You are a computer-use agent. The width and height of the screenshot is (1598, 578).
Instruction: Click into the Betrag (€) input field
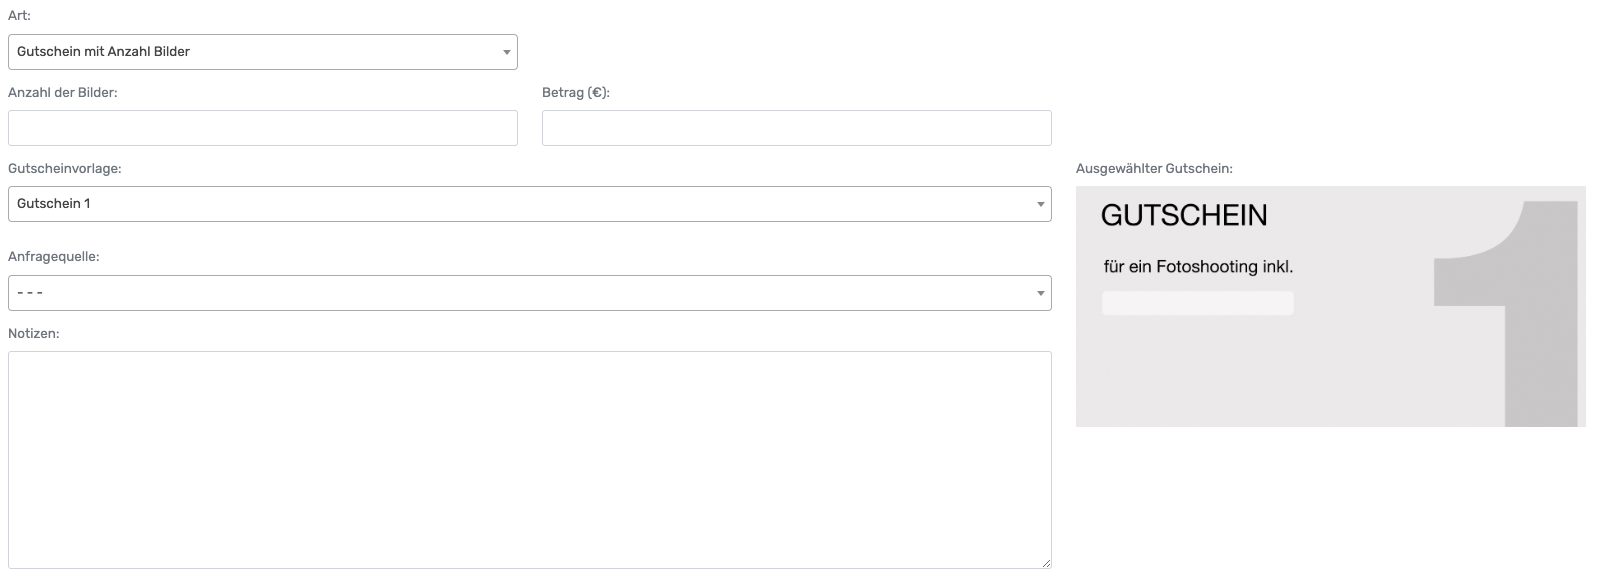tap(796, 128)
